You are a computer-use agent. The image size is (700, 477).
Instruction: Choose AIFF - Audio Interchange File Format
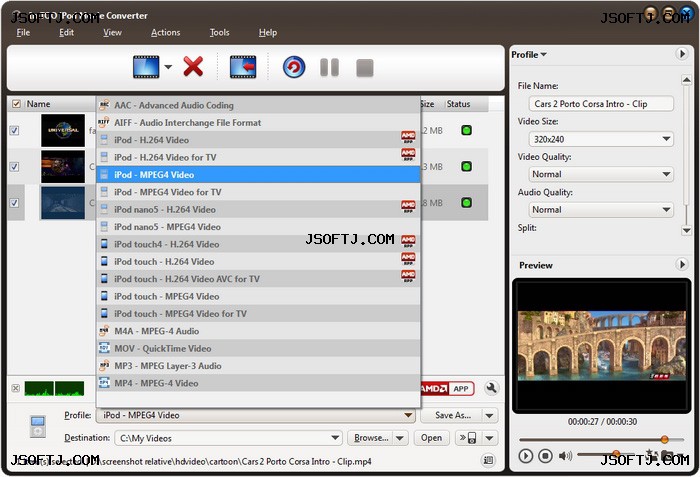[x=258, y=122]
